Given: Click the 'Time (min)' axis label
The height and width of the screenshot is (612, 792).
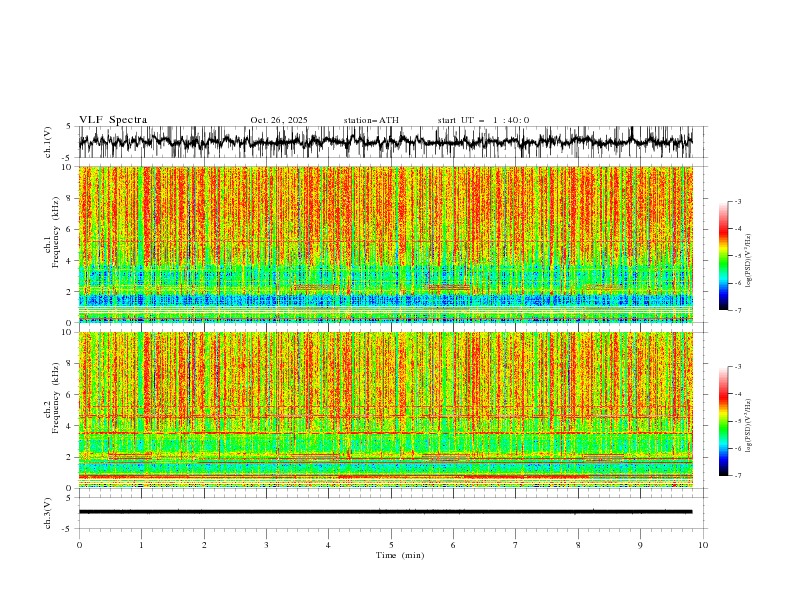Looking at the screenshot, I should pyautogui.click(x=400, y=555).
